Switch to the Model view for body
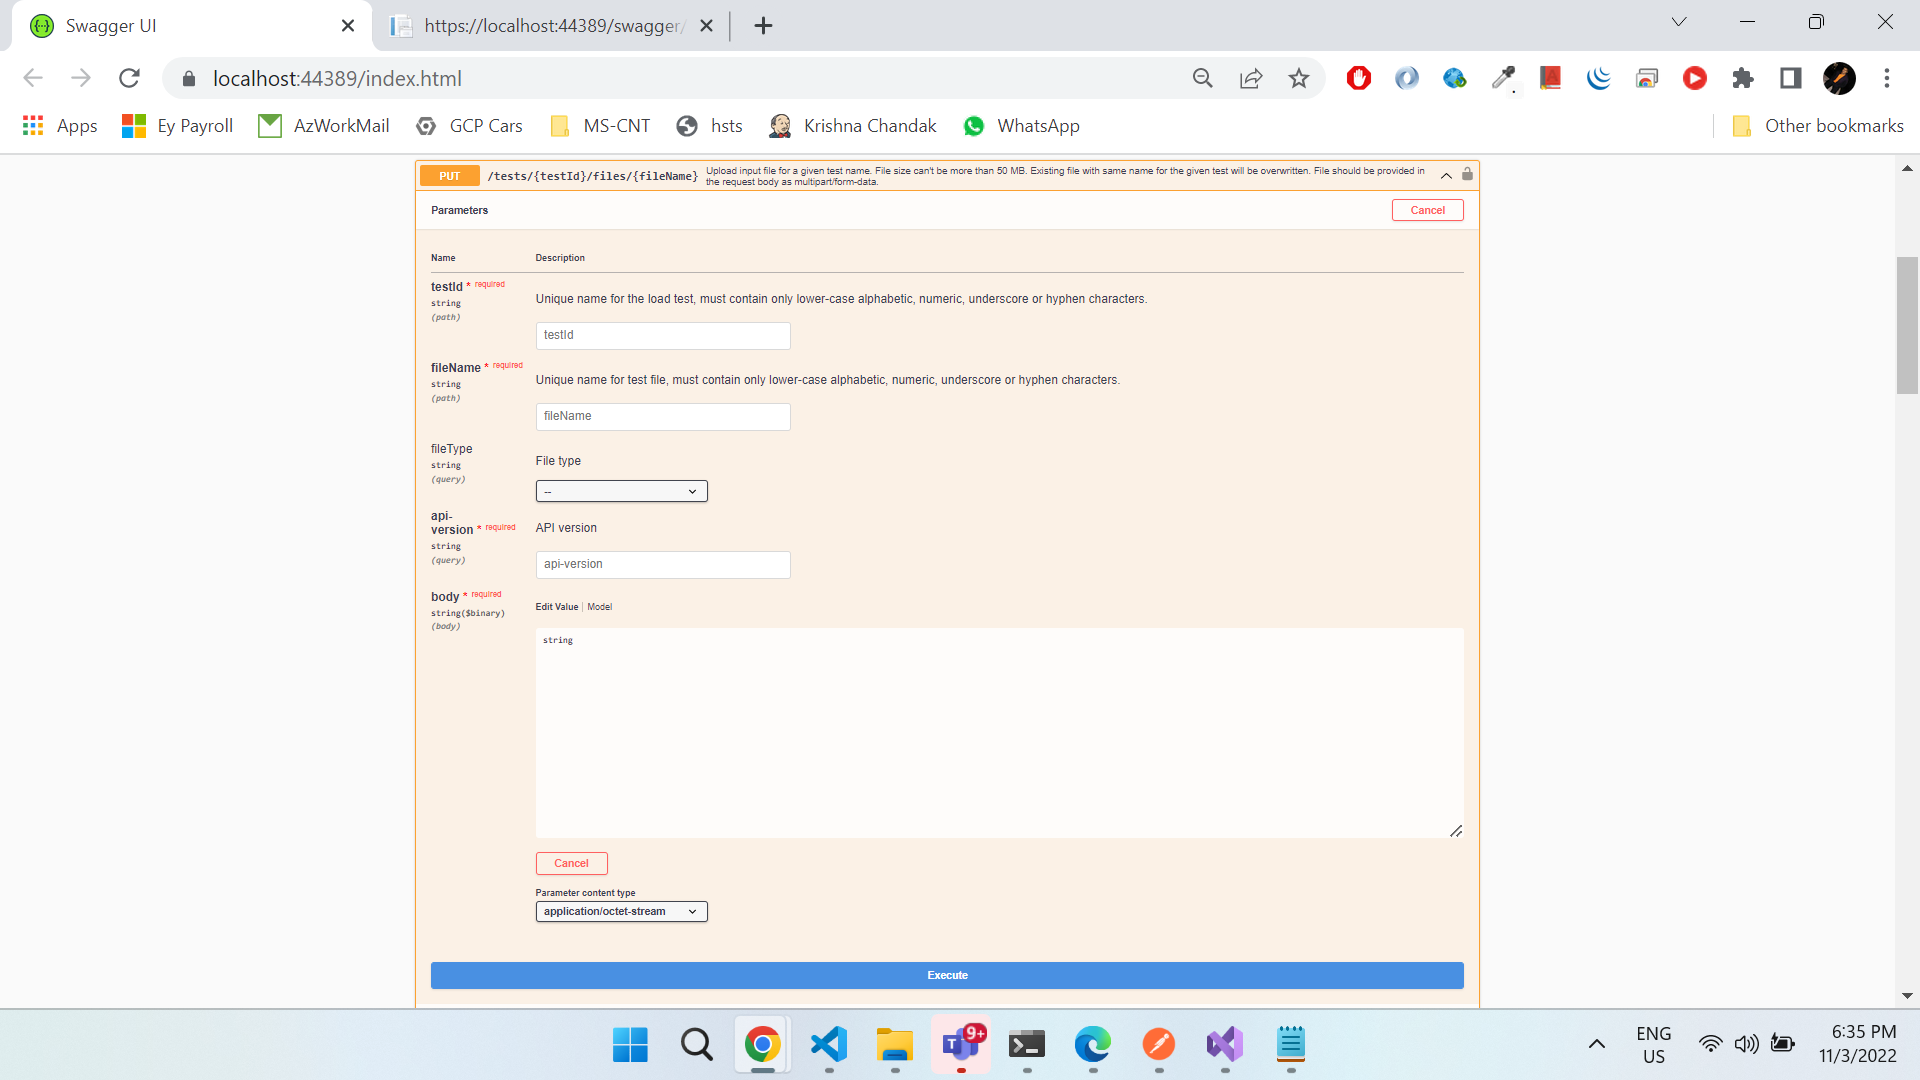1920x1080 pixels. (x=599, y=607)
